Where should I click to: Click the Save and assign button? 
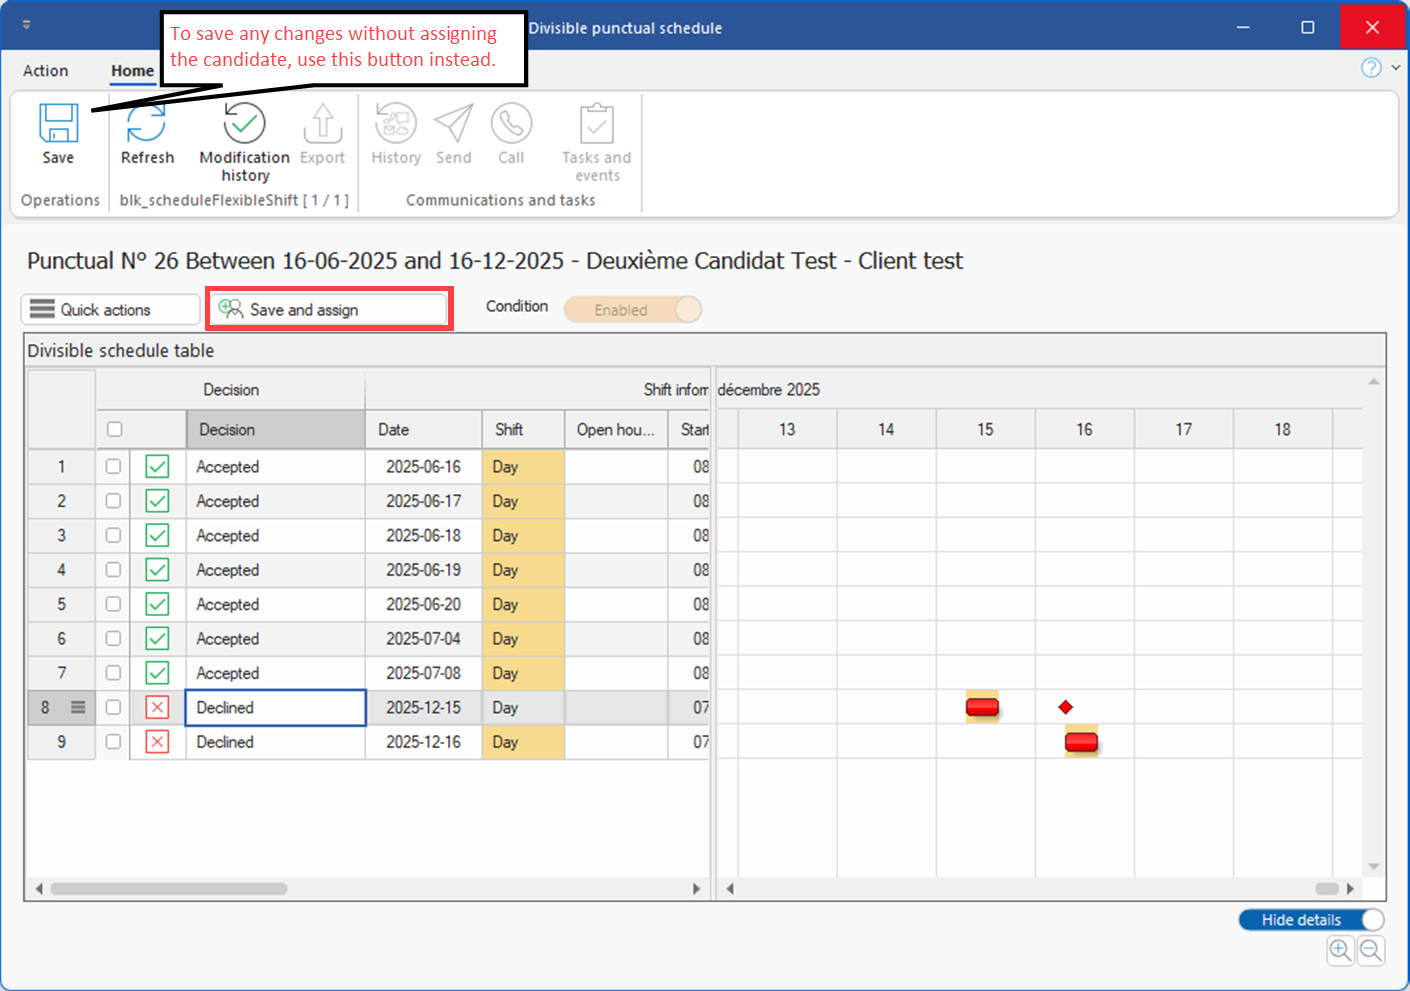point(329,310)
